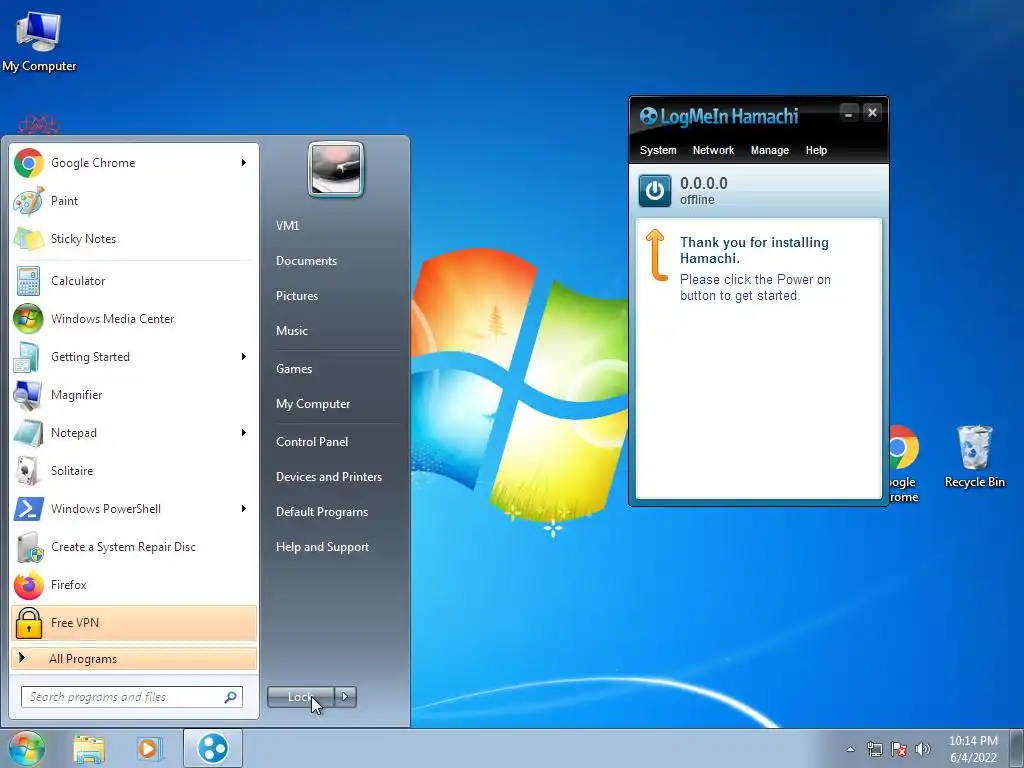
Task: Show hidden tray icons arrow
Action: click(850, 749)
